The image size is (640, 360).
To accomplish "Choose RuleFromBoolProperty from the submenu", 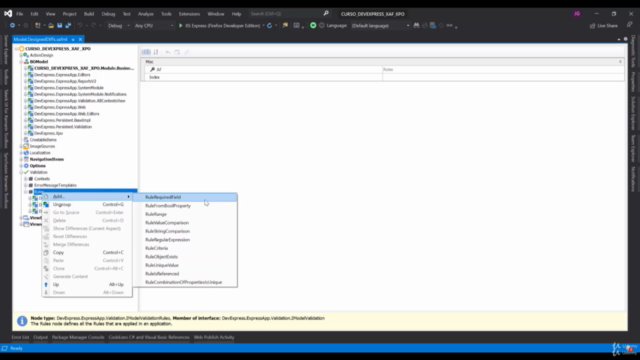I will click(185, 206).
